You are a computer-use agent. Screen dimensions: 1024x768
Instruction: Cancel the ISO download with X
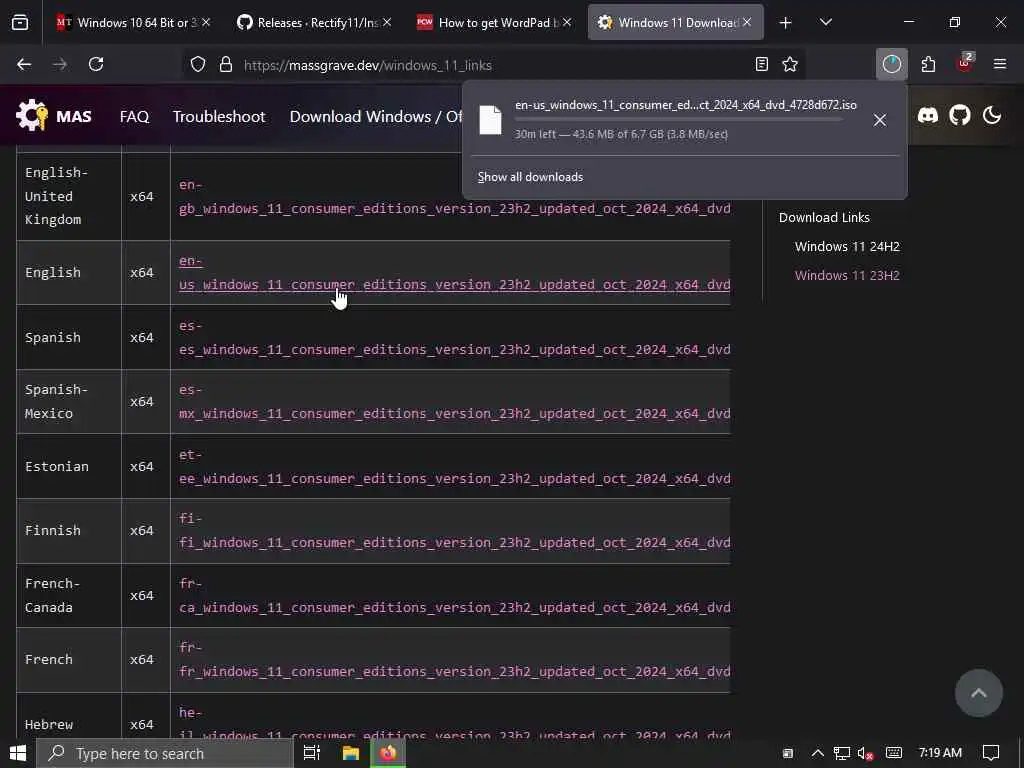[880, 120]
